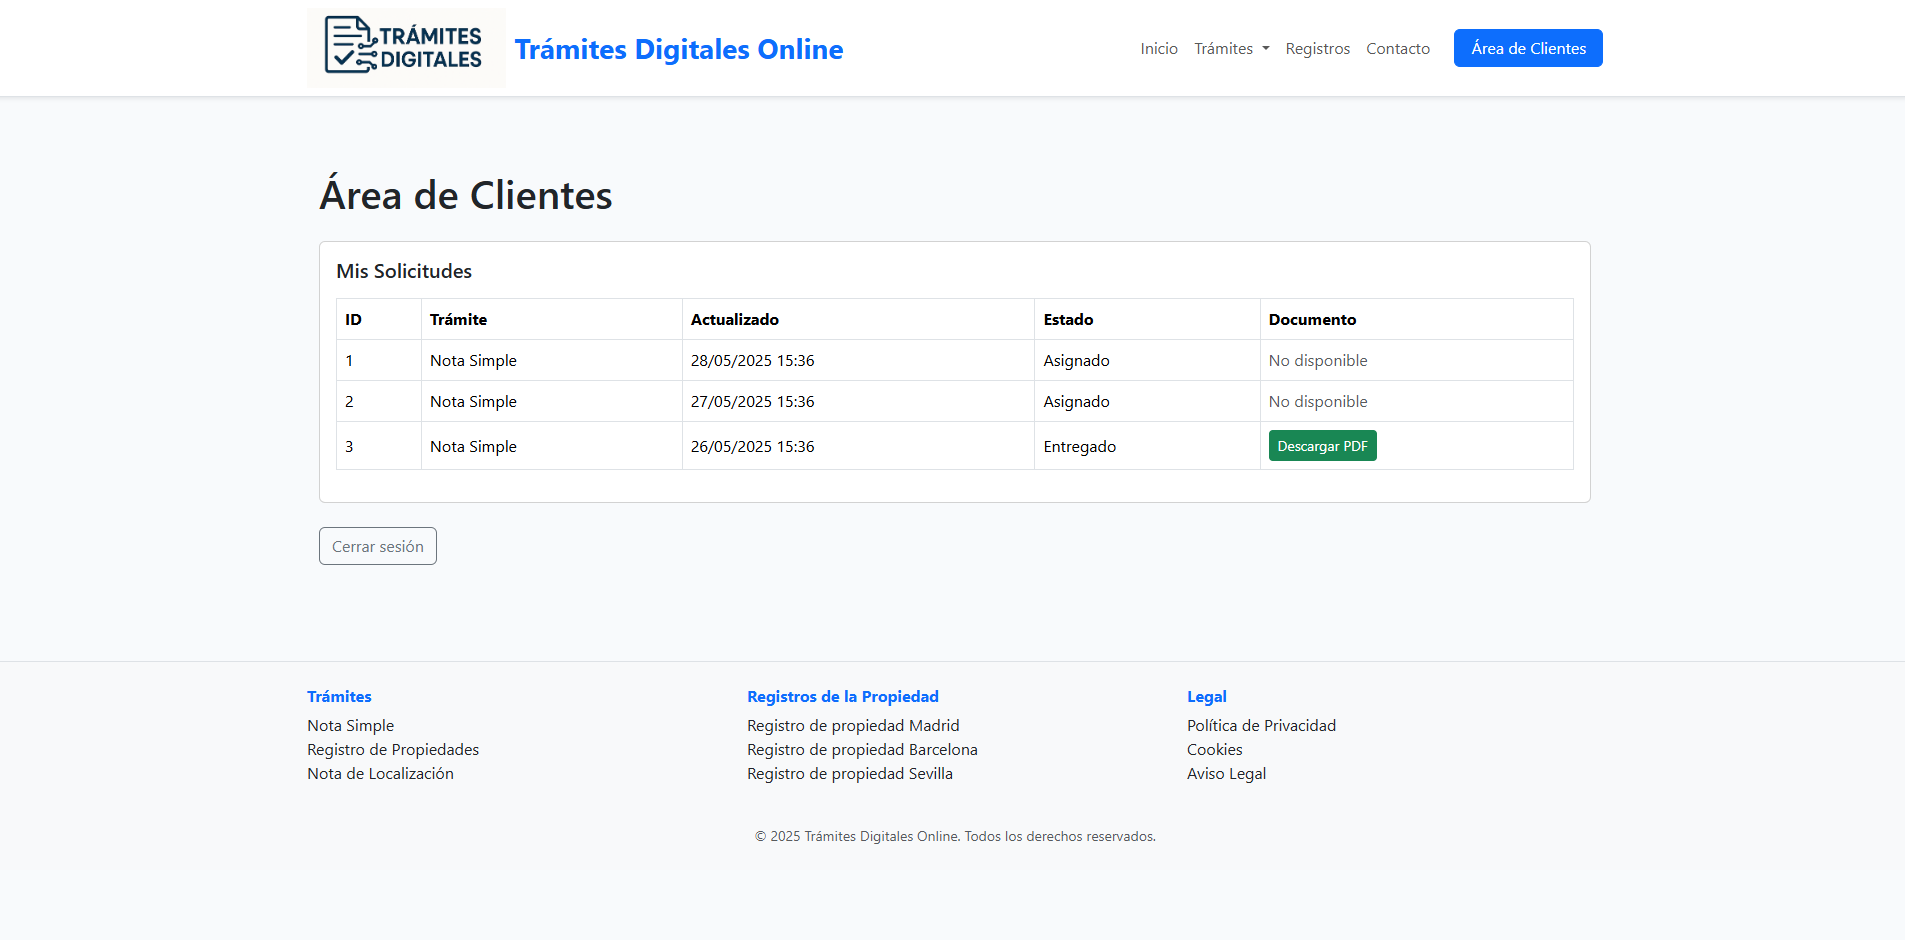This screenshot has height=940, width=1905.
Task: Select Registro de propiedad Barcelona
Action: 862,749
